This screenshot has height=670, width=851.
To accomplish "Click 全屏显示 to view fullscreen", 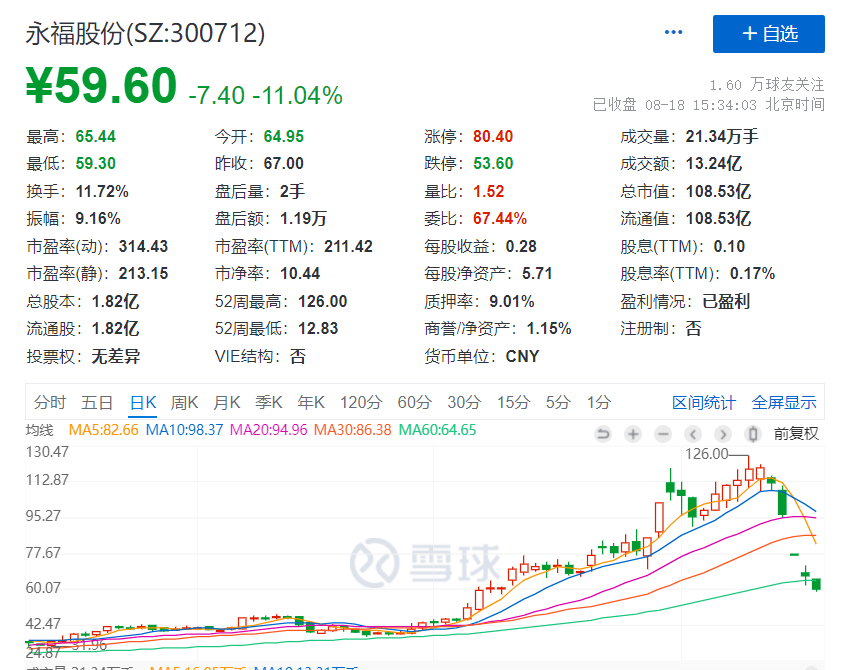I will tap(784, 403).
